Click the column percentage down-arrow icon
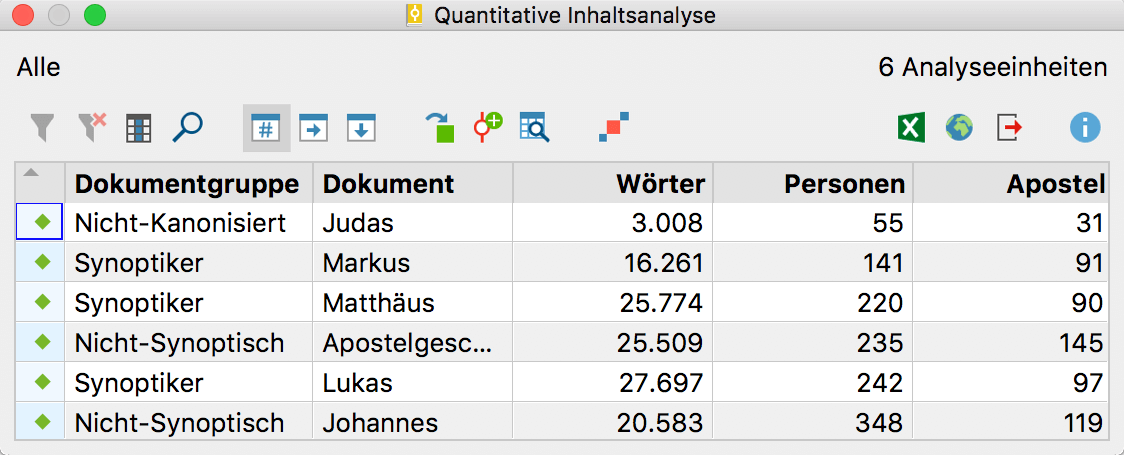Screen dimensions: 1124x455 point(361,128)
